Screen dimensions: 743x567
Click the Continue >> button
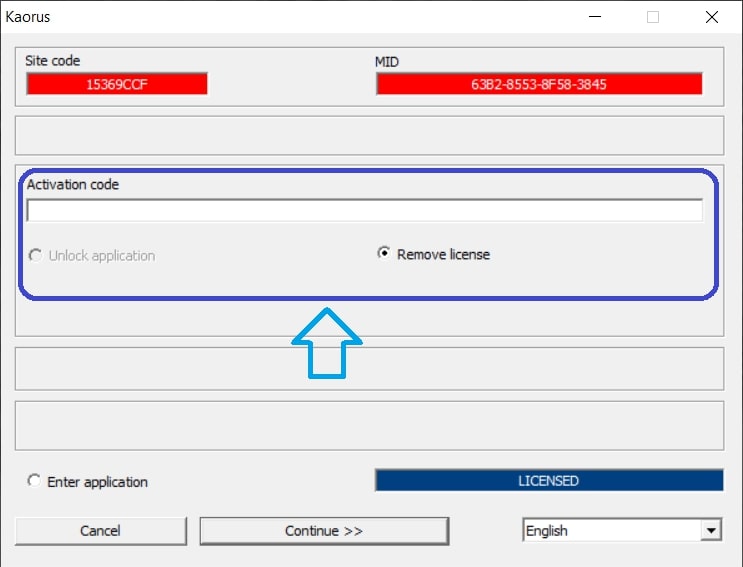click(x=324, y=531)
